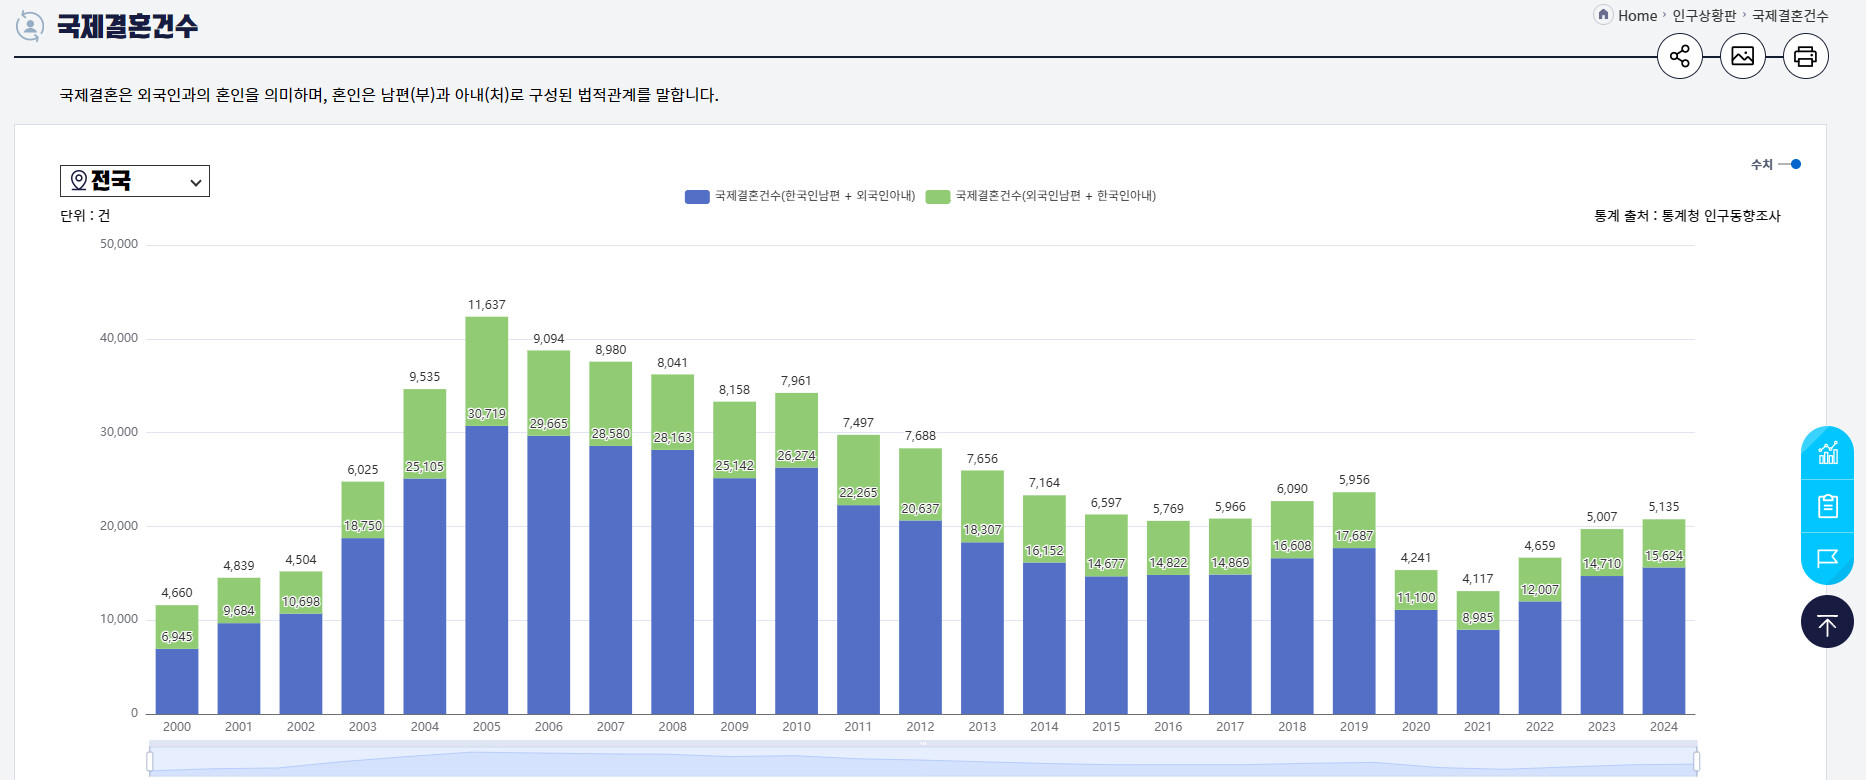Go to Home via the breadcrumb
Screen dimensions: 1866x780
click(1637, 16)
